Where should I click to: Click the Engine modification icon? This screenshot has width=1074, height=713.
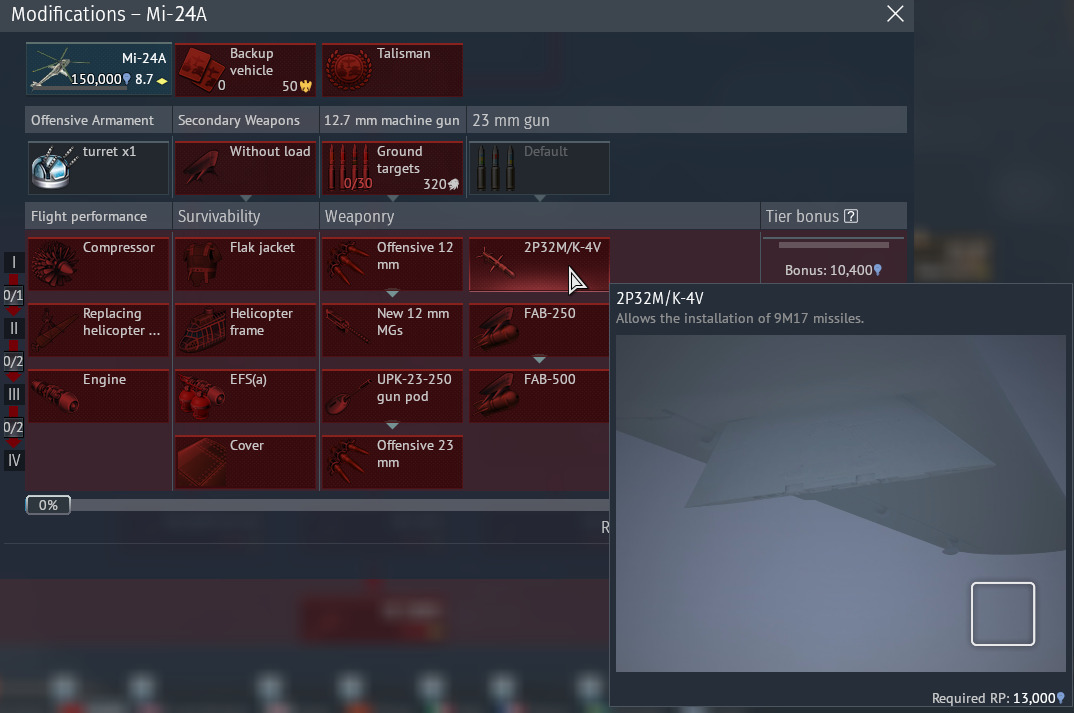point(54,397)
